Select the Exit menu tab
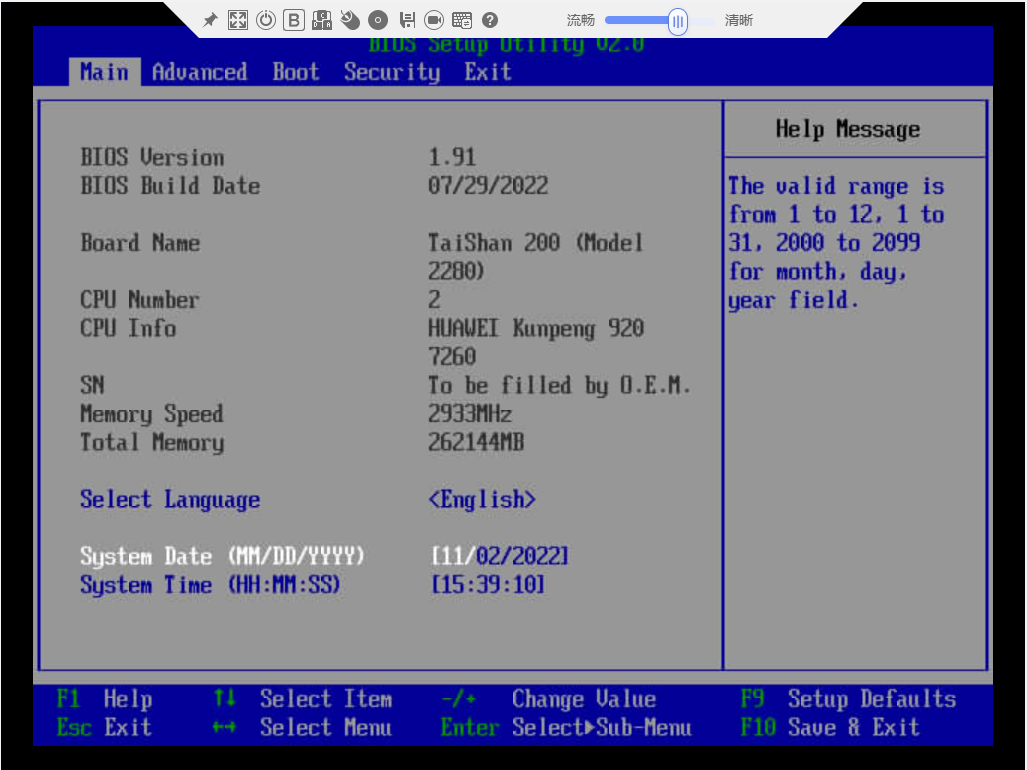The height and width of the screenshot is (770, 1027). [488, 71]
